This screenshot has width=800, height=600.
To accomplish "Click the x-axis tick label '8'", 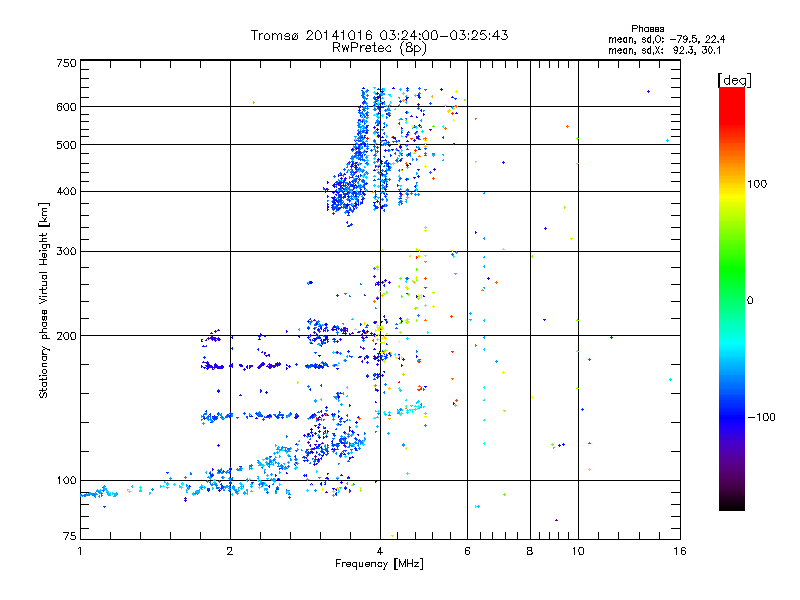I will (x=530, y=551).
